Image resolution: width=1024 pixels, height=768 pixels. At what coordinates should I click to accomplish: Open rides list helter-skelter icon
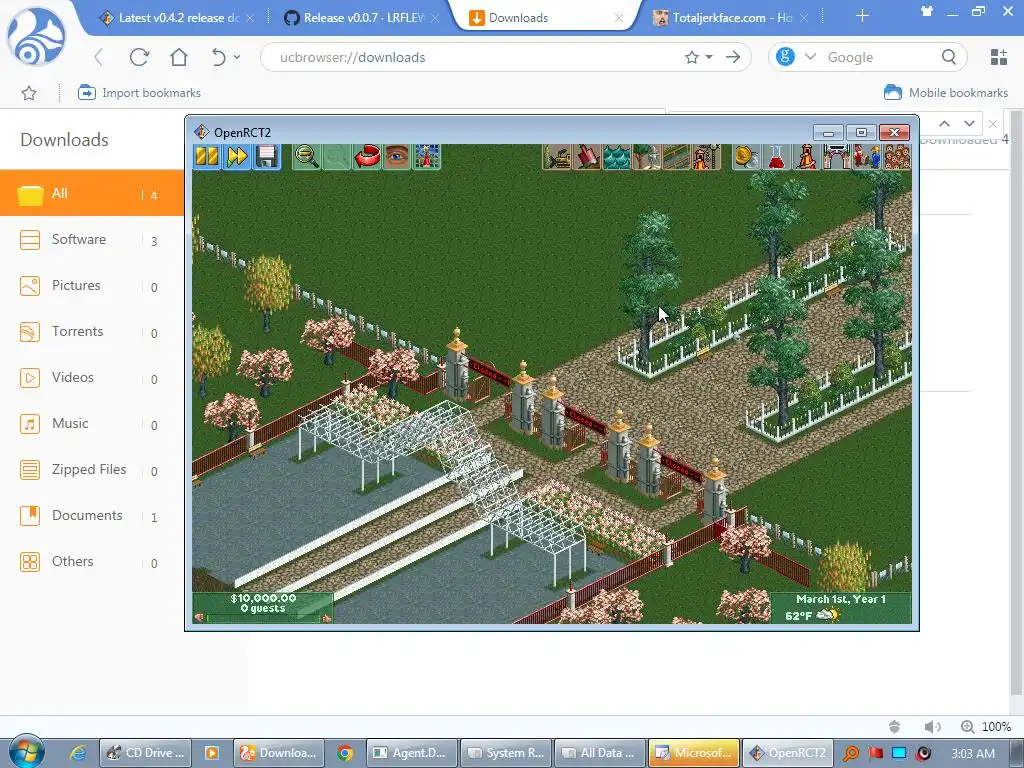(807, 157)
